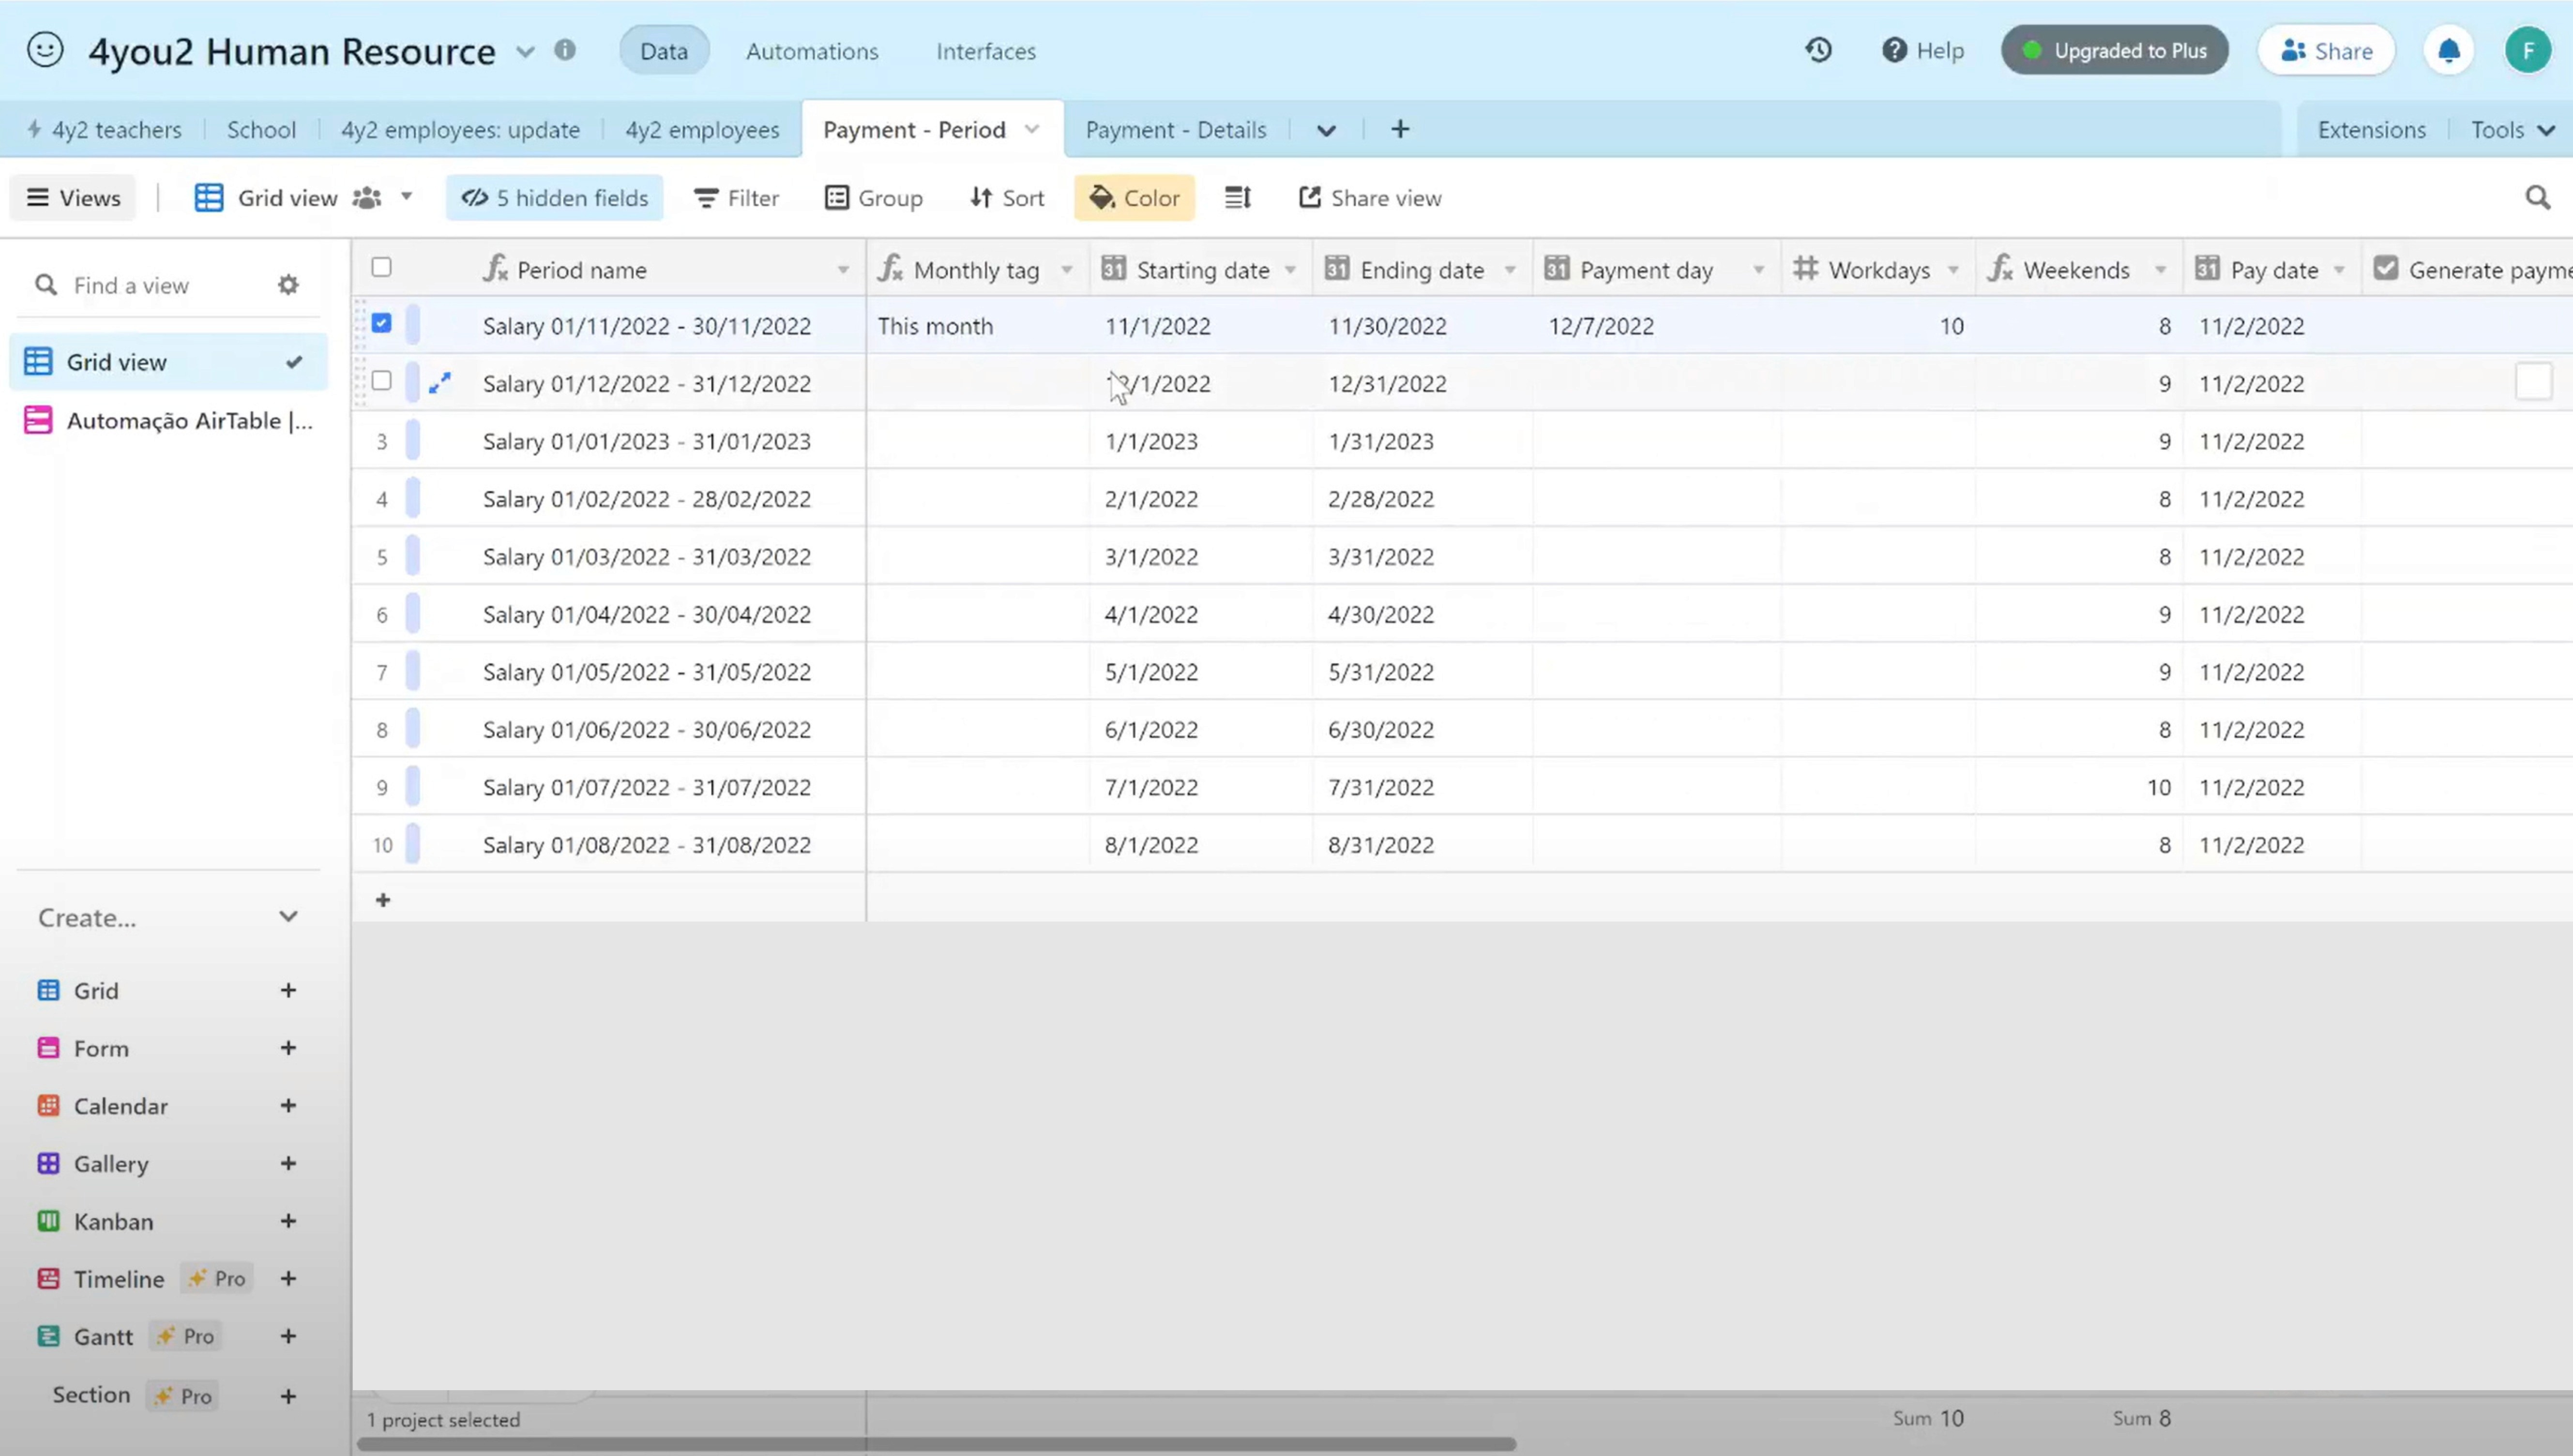Switch to Automations tab

(x=812, y=51)
